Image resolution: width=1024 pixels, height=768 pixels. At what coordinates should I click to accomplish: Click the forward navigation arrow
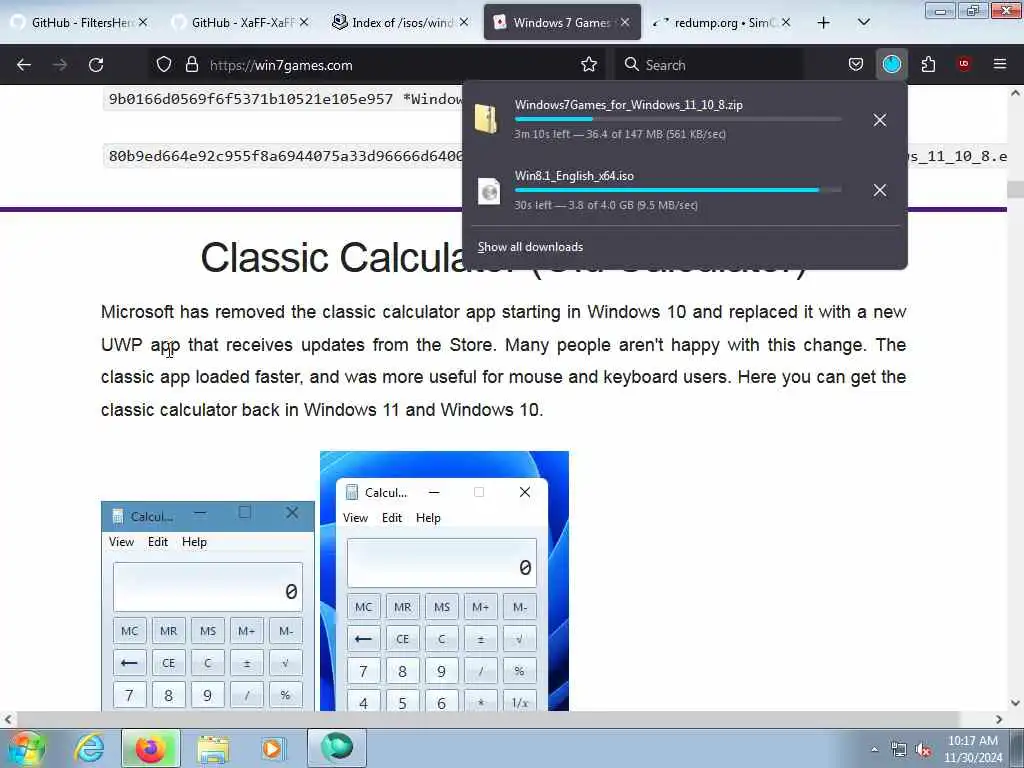[x=59, y=65]
